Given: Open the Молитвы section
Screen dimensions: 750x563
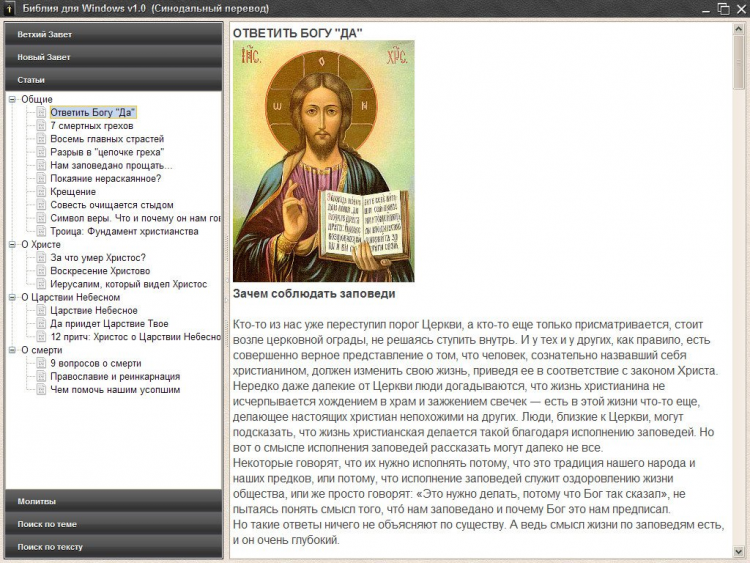Looking at the screenshot, I should click(114, 501).
